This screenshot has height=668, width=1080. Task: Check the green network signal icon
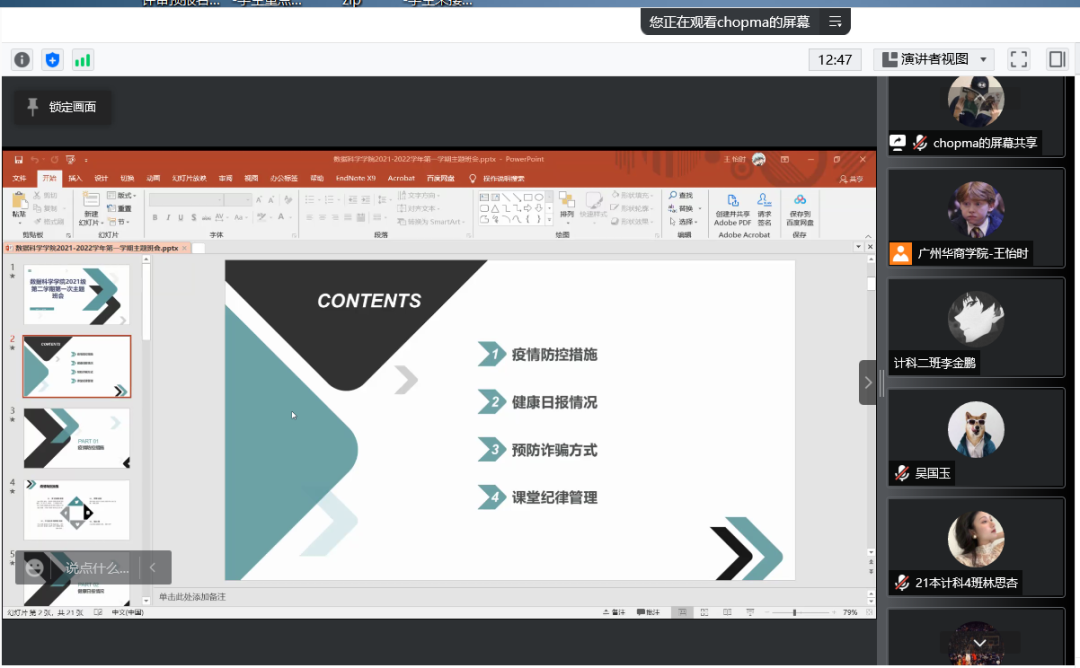(x=82, y=60)
